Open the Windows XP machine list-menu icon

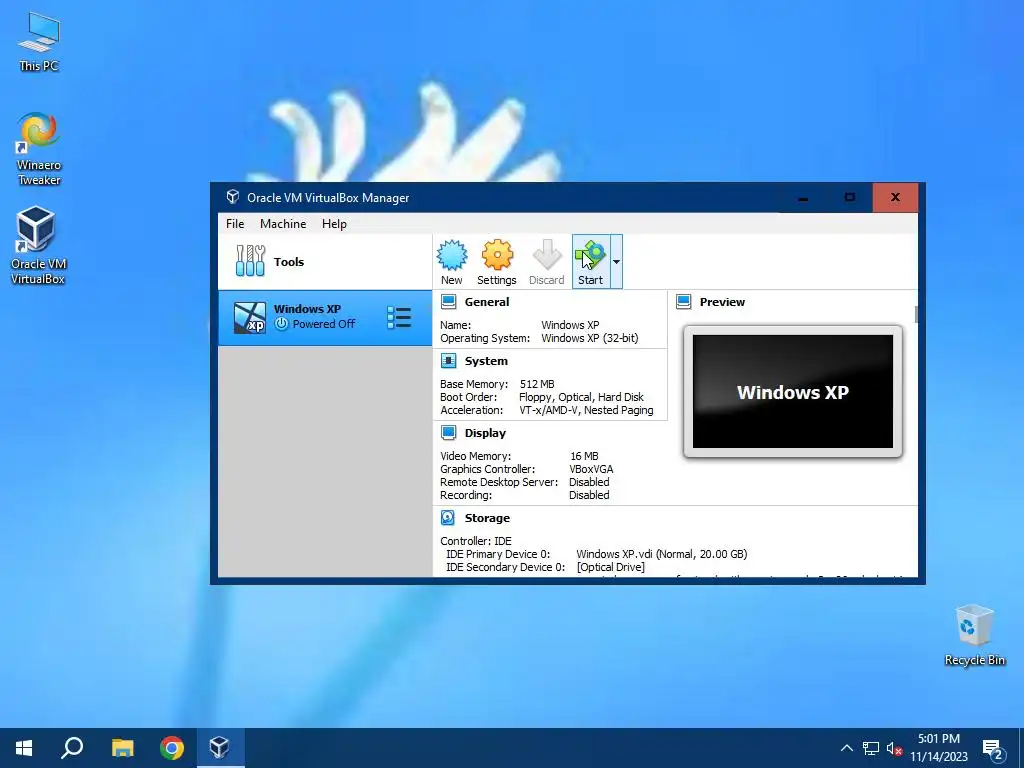coord(399,317)
